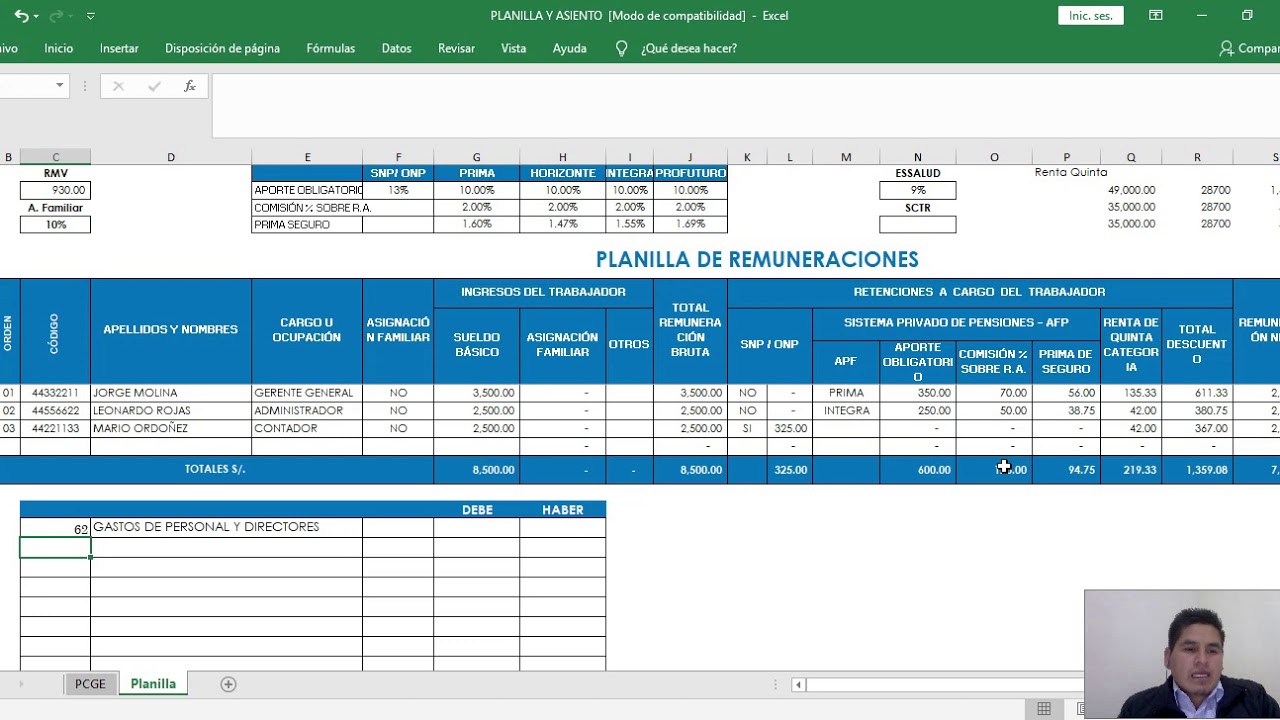Switch to the Planilla sheet tab

153,684
